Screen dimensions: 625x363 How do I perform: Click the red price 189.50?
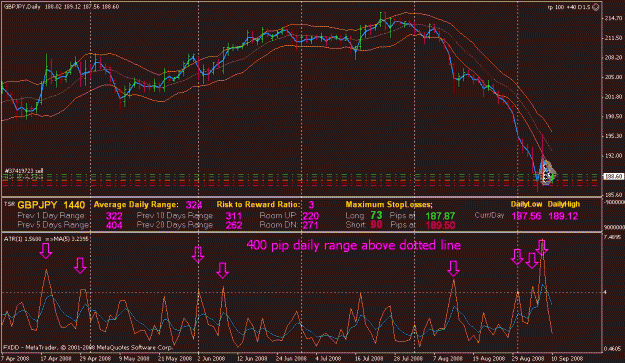point(440,226)
